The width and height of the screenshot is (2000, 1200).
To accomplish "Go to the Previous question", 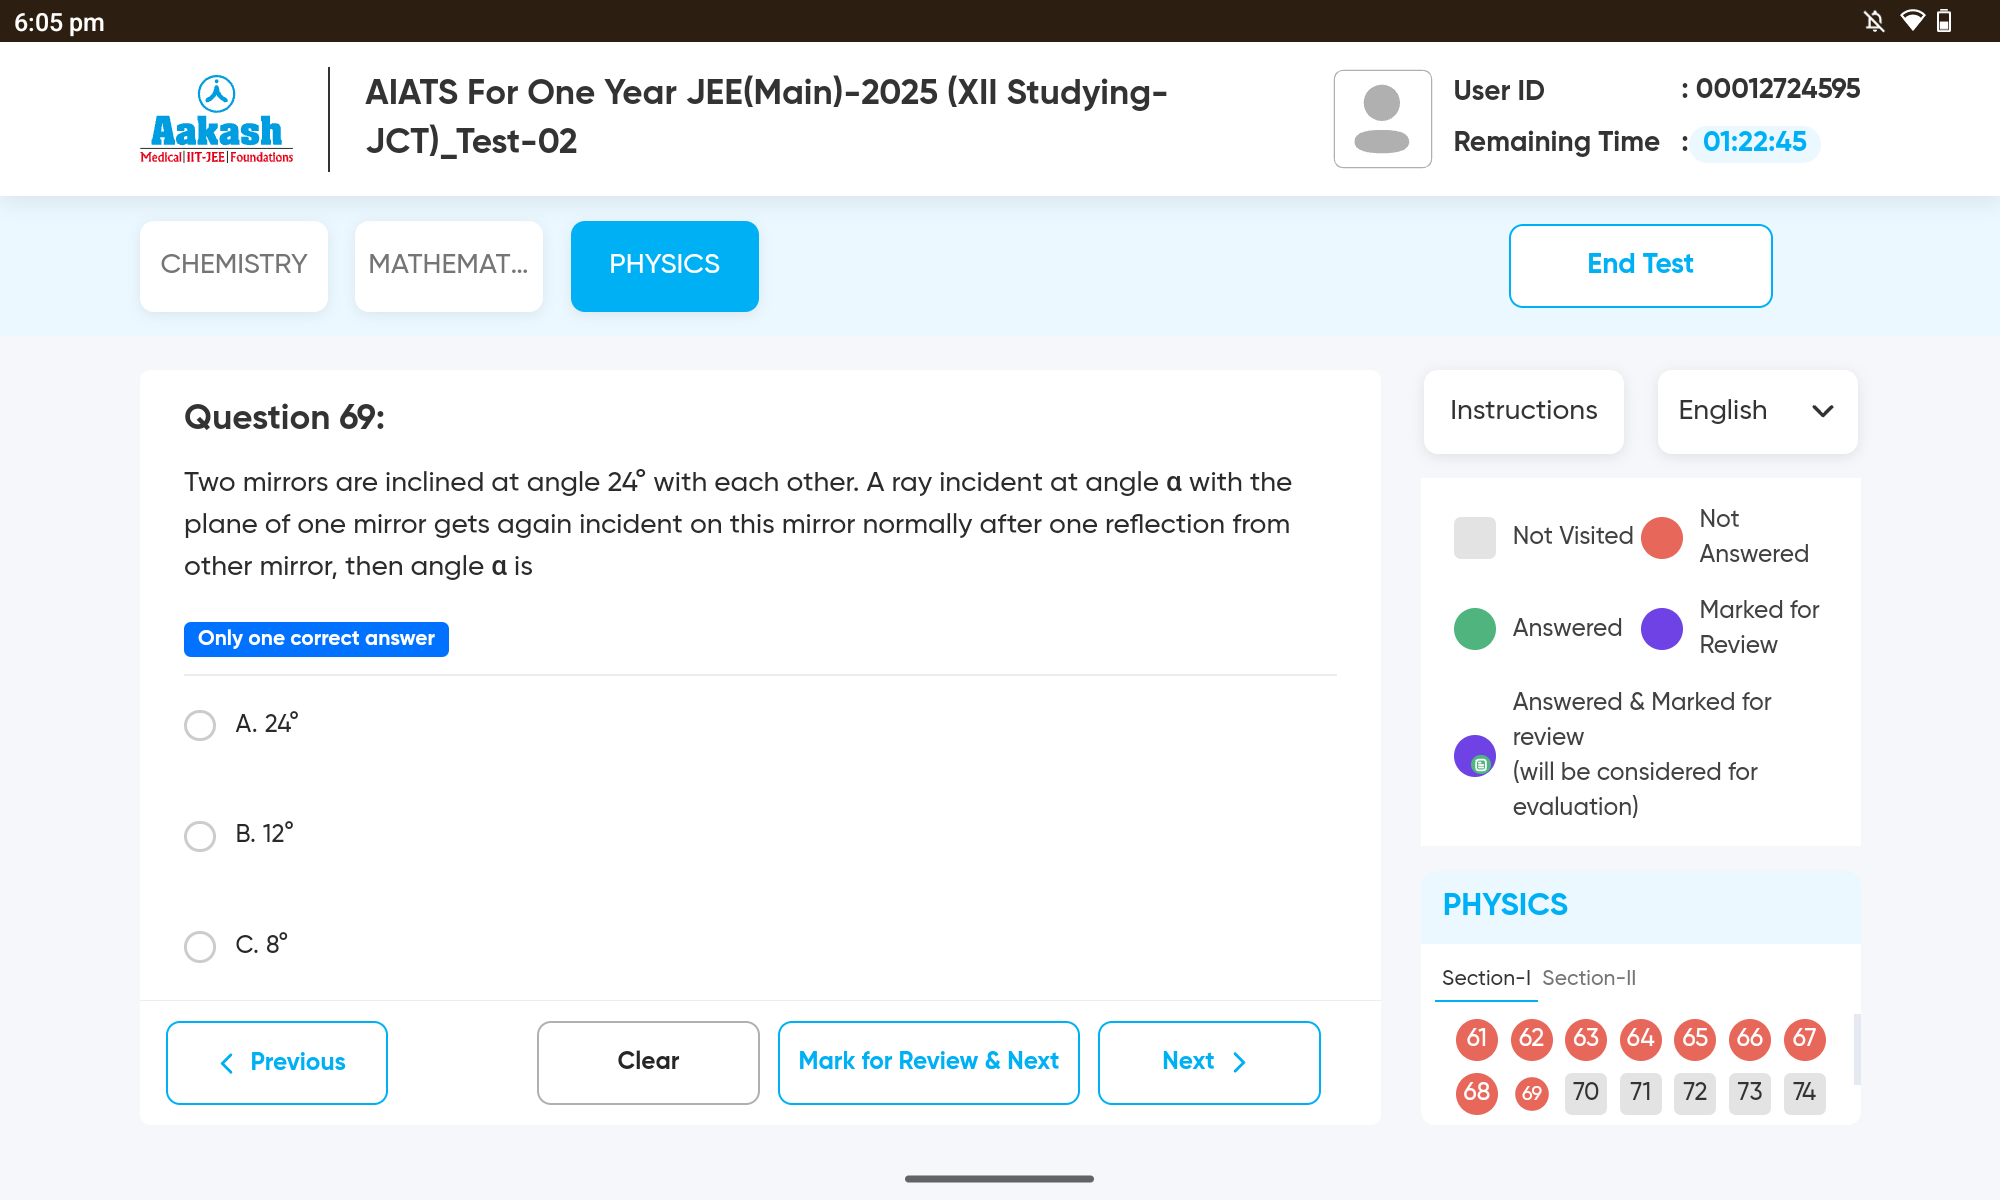I will (x=277, y=1062).
